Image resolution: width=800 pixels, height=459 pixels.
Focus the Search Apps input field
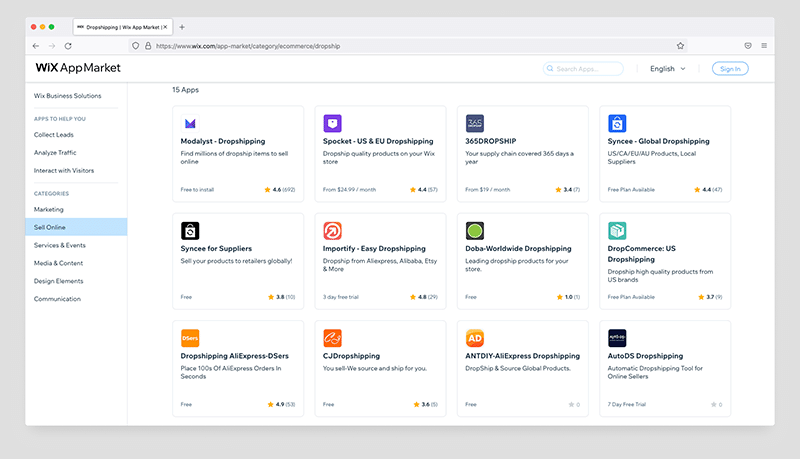[x=583, y=69]
